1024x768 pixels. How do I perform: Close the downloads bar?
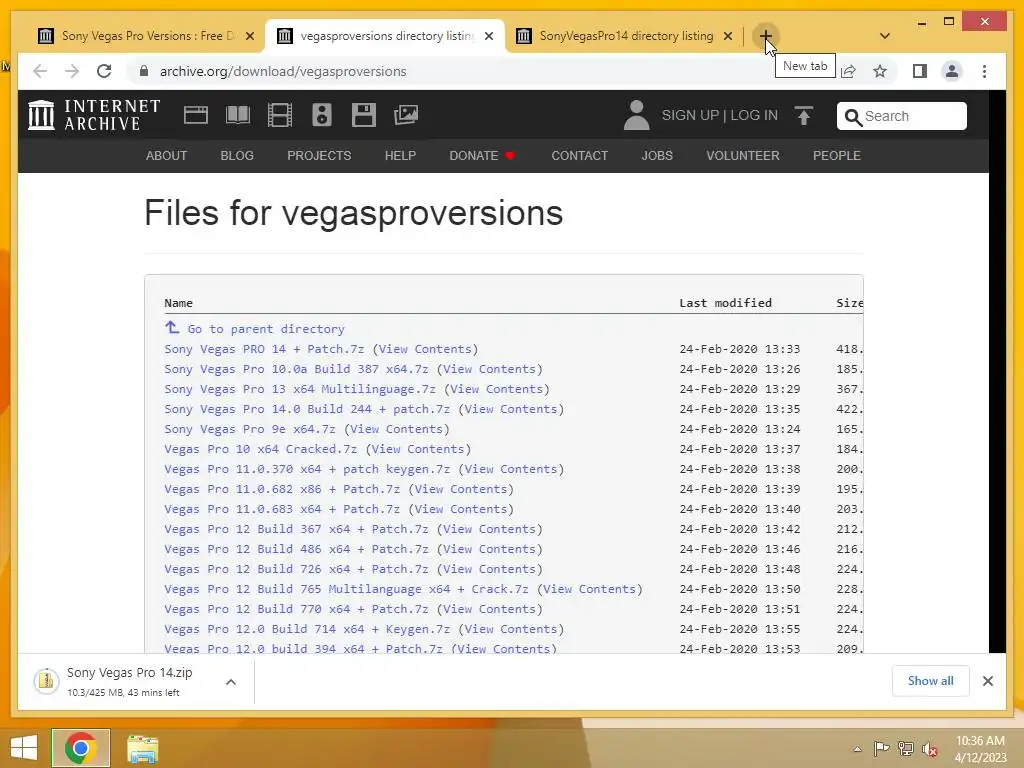tap(988, 681)
